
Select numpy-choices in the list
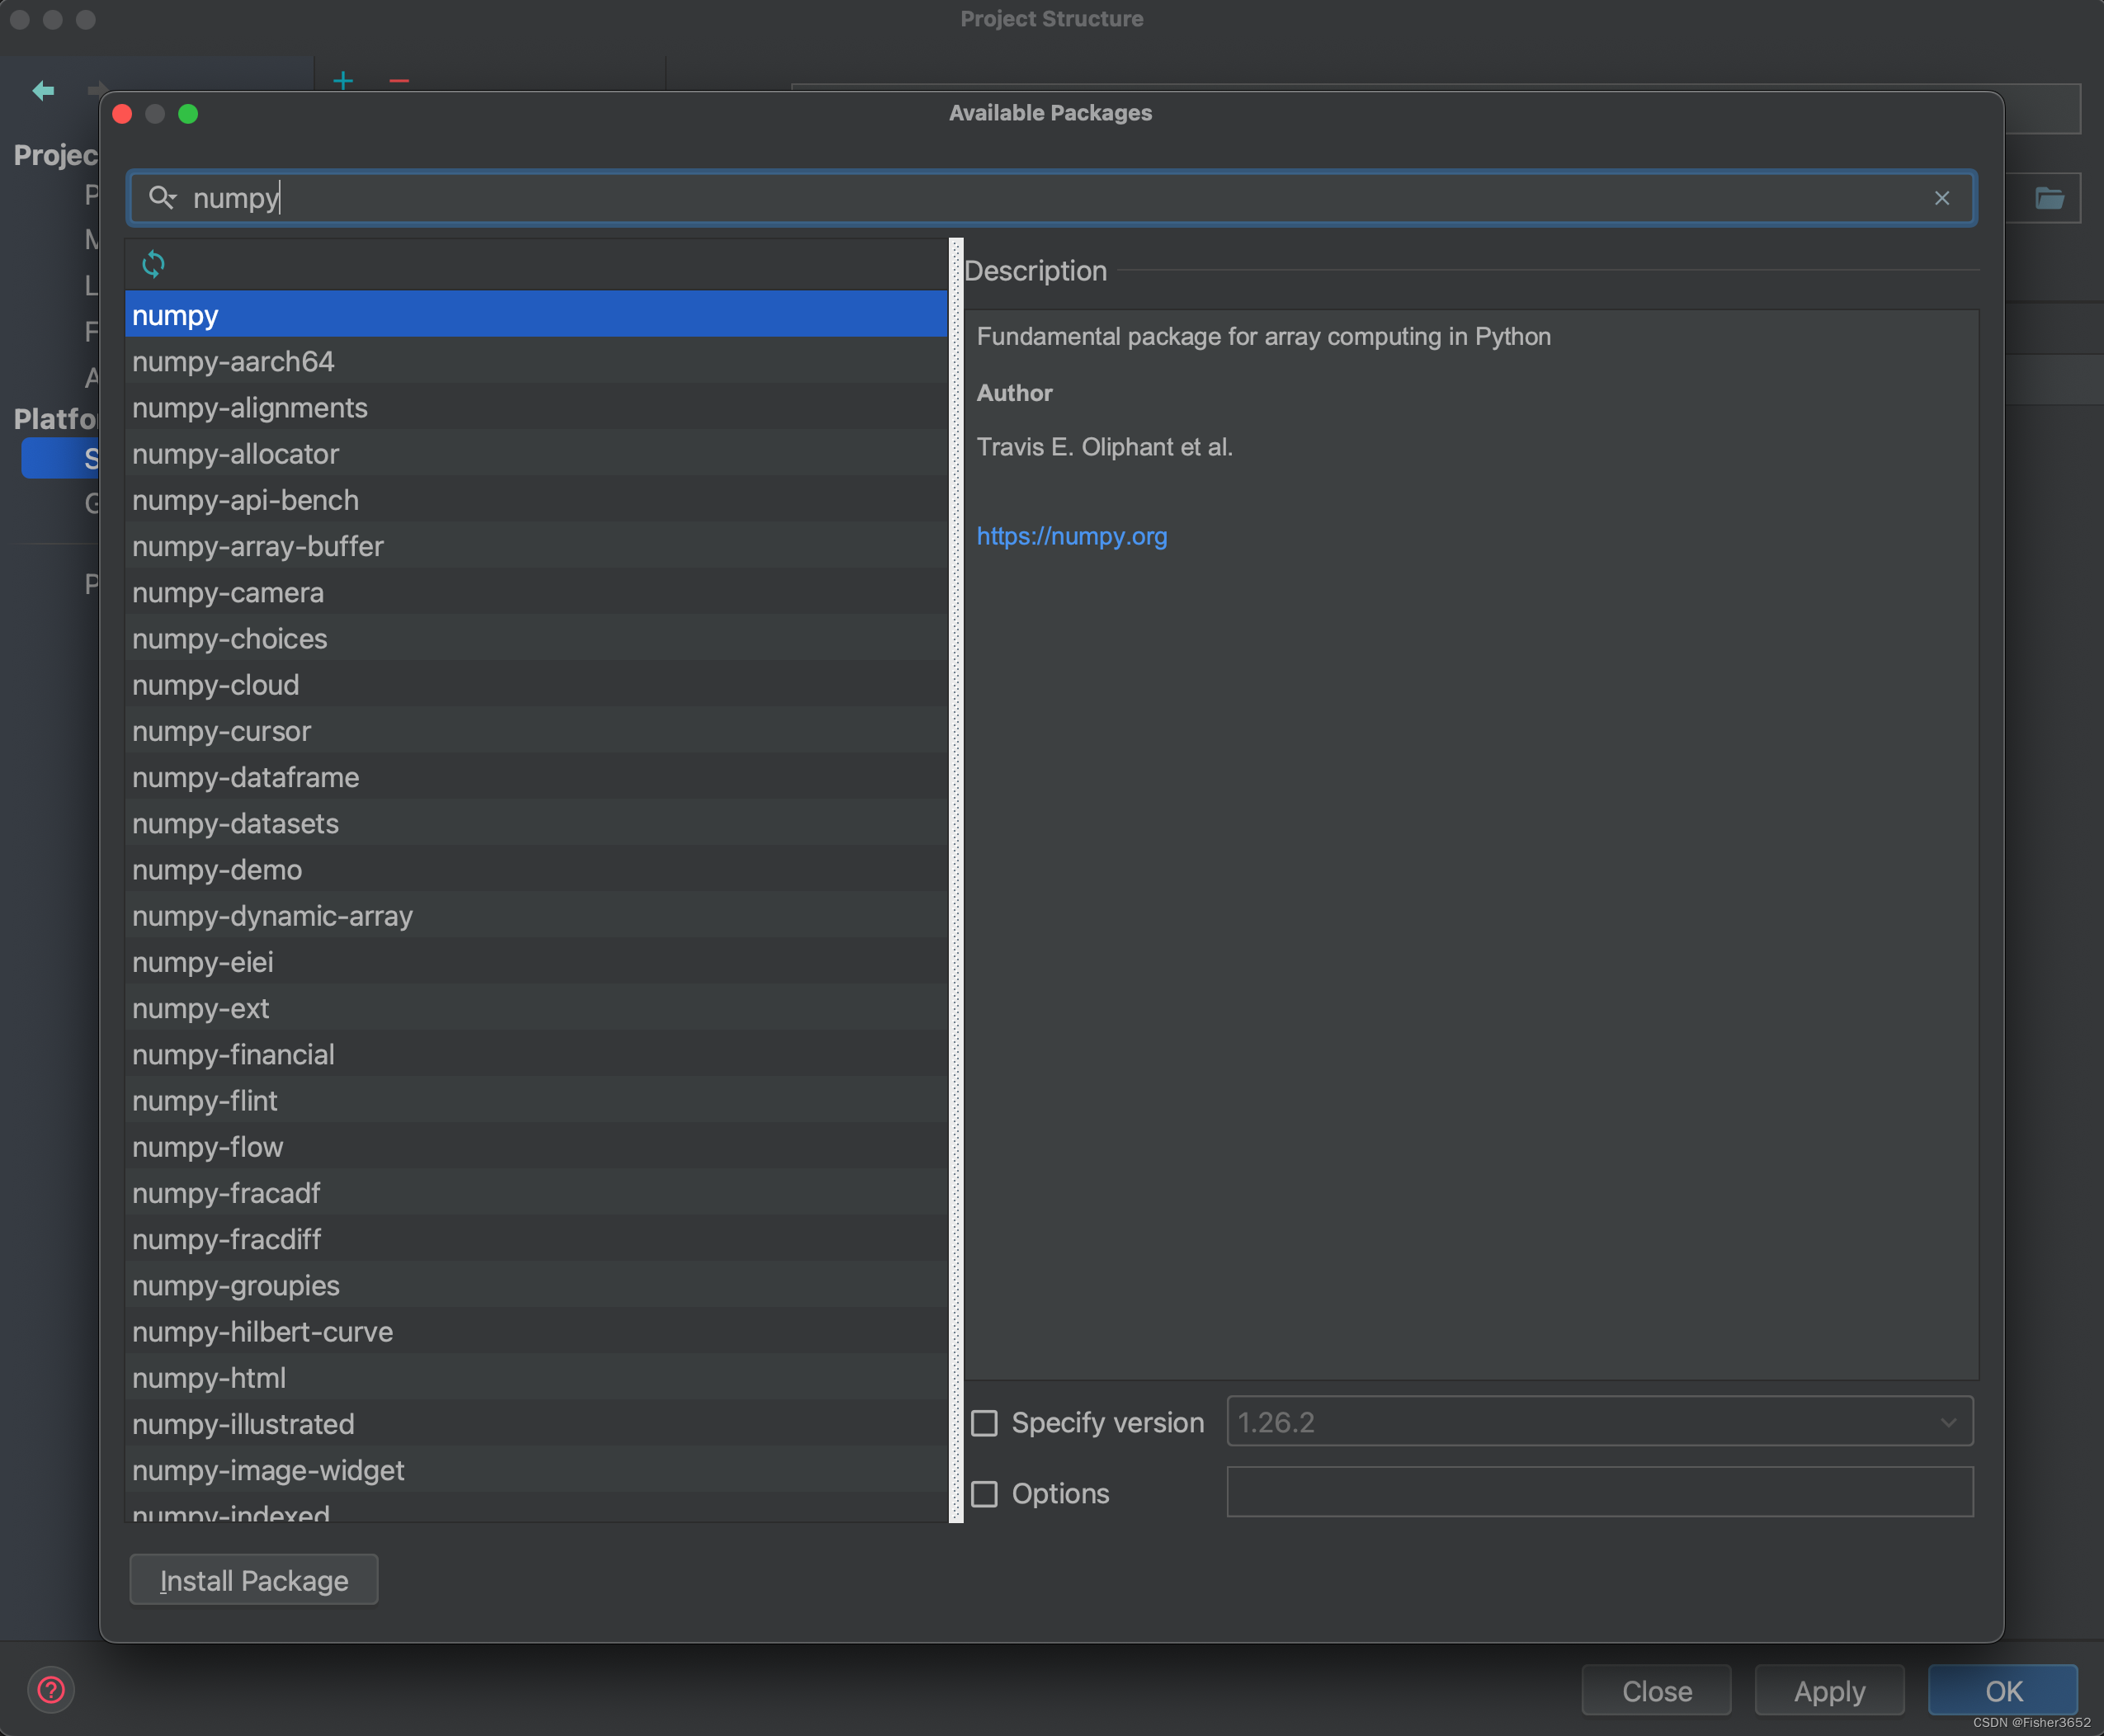tap(536, 638)
